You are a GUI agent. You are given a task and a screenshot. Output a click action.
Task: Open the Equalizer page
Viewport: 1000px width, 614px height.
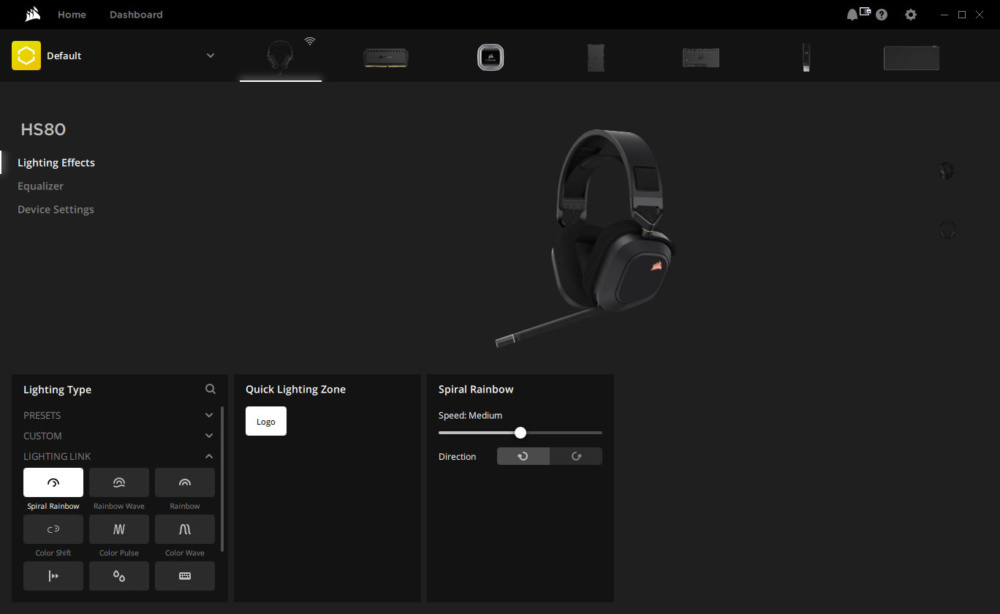pyautogui.click(x=40, y=186)
